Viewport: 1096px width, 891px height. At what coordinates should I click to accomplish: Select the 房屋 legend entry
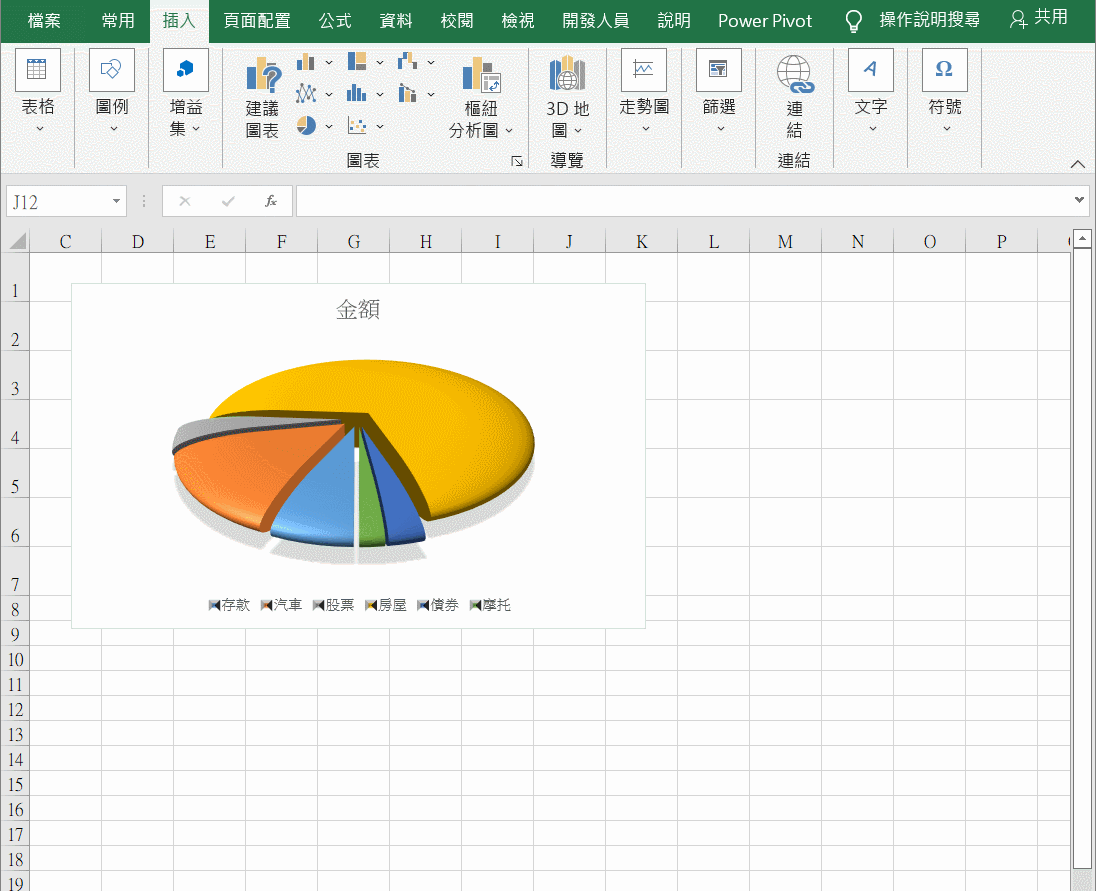pos(385,604)
